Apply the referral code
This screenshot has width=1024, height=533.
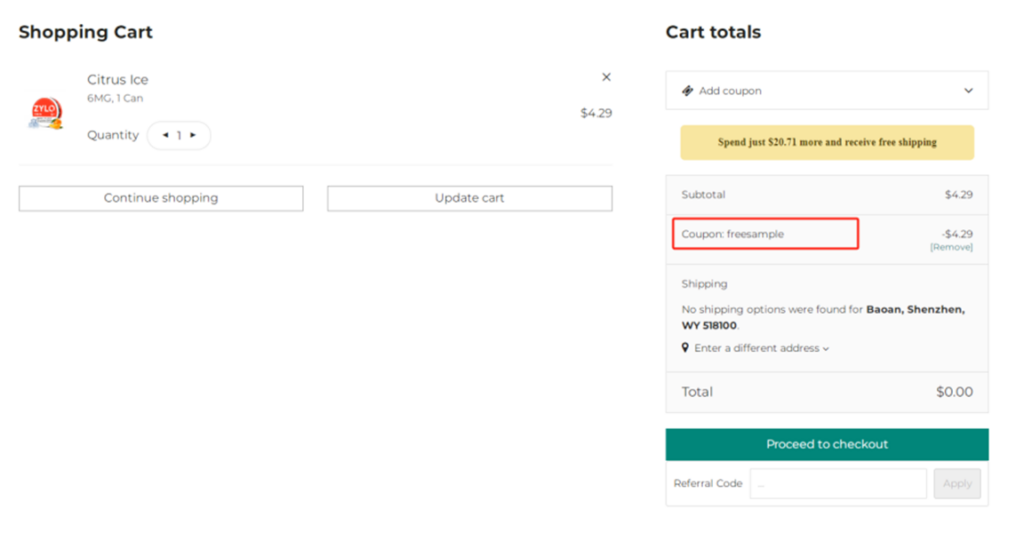(x=957, y=484)
